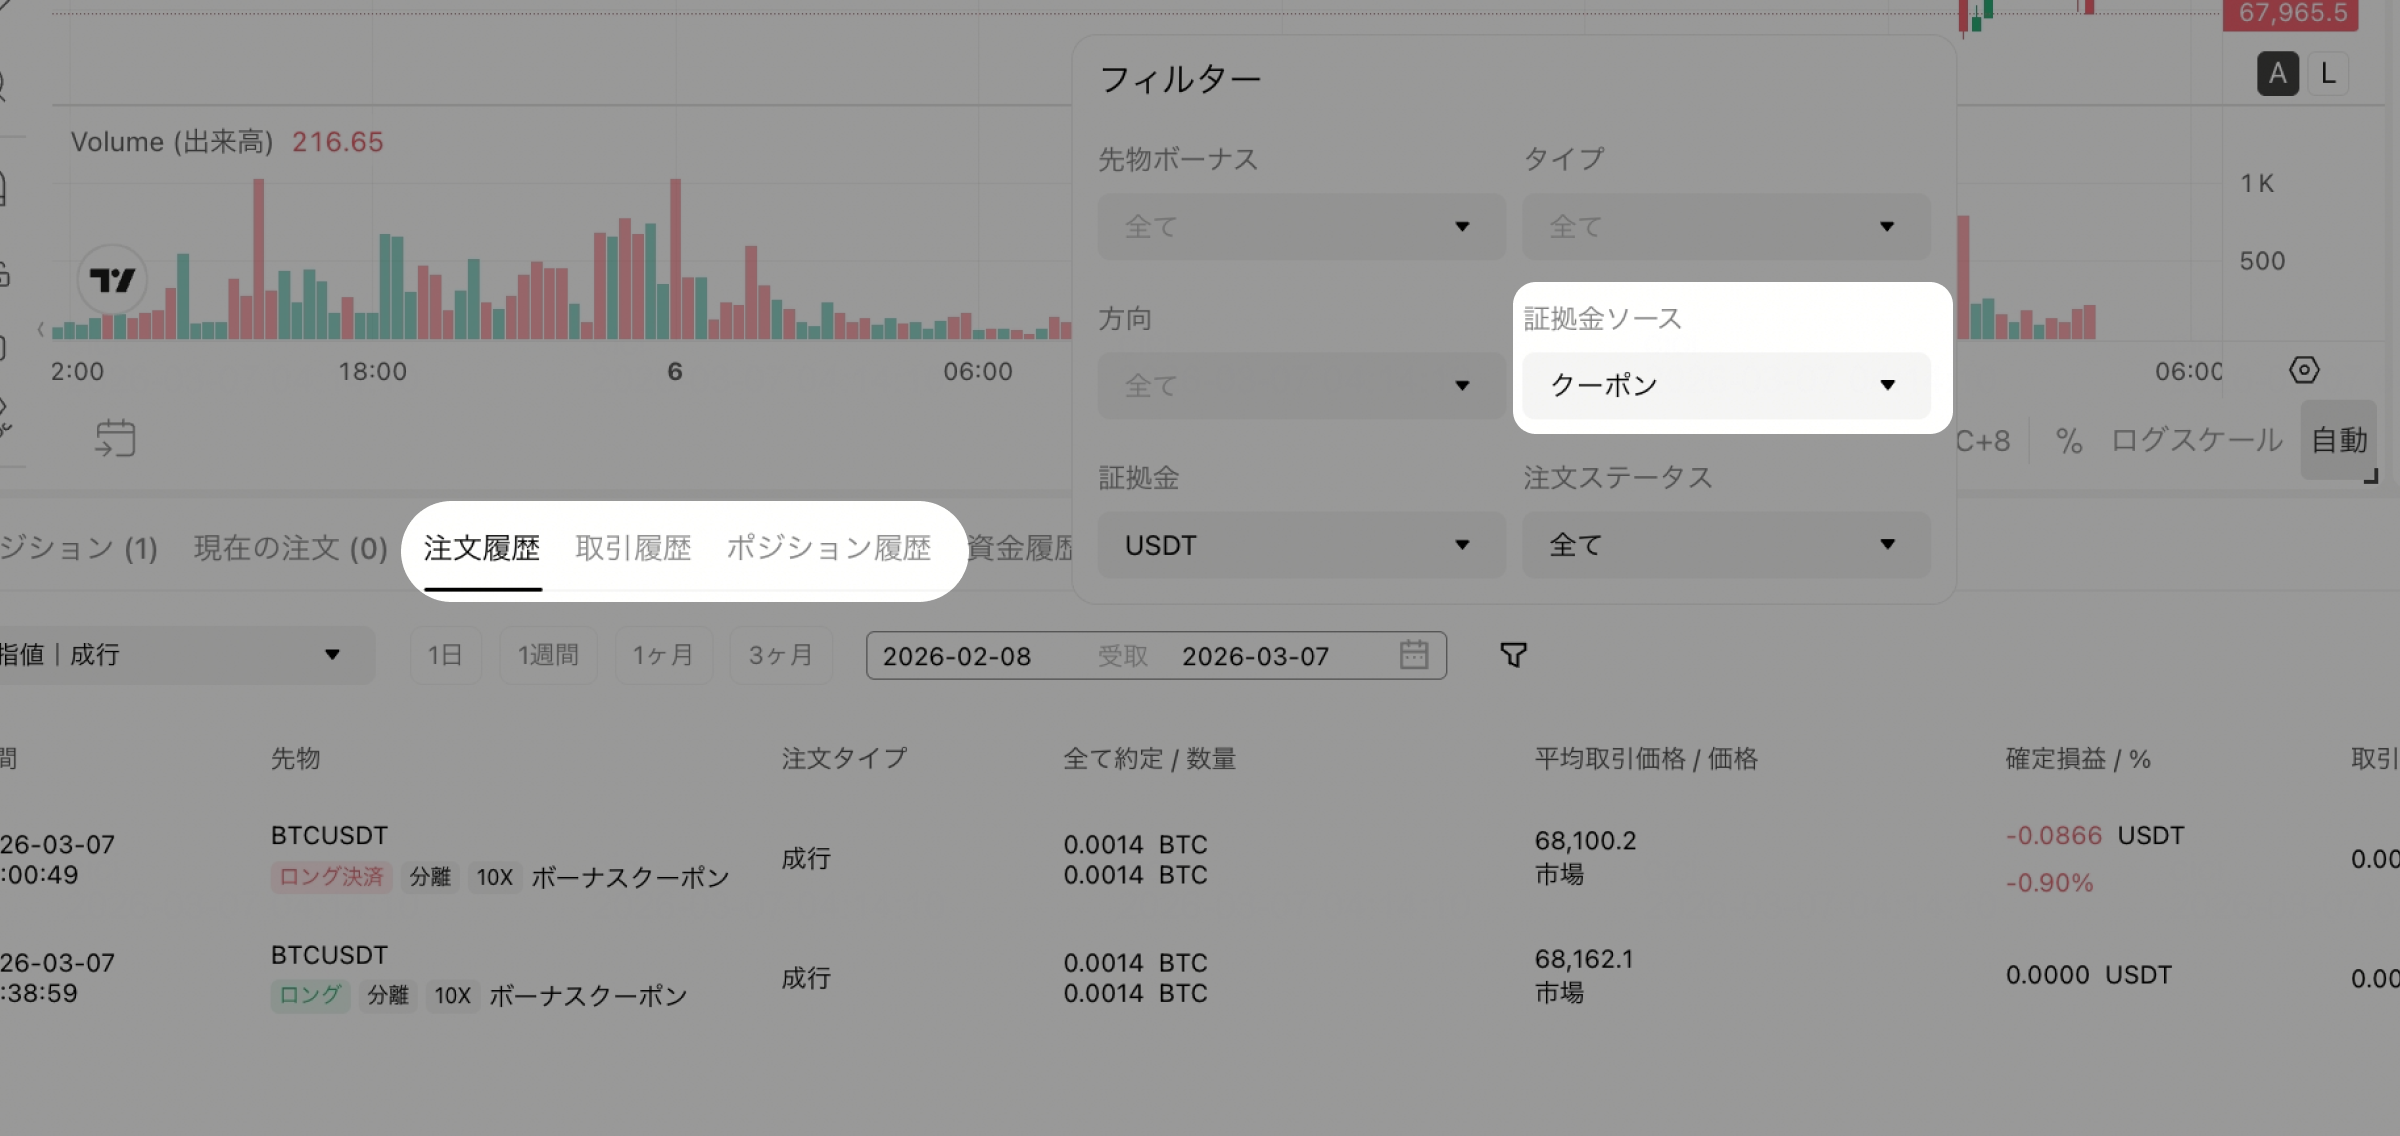This screenshot has height=1136, width=2400.
Task: Toggle the L log-scale button
Action: coord(2328,74)
